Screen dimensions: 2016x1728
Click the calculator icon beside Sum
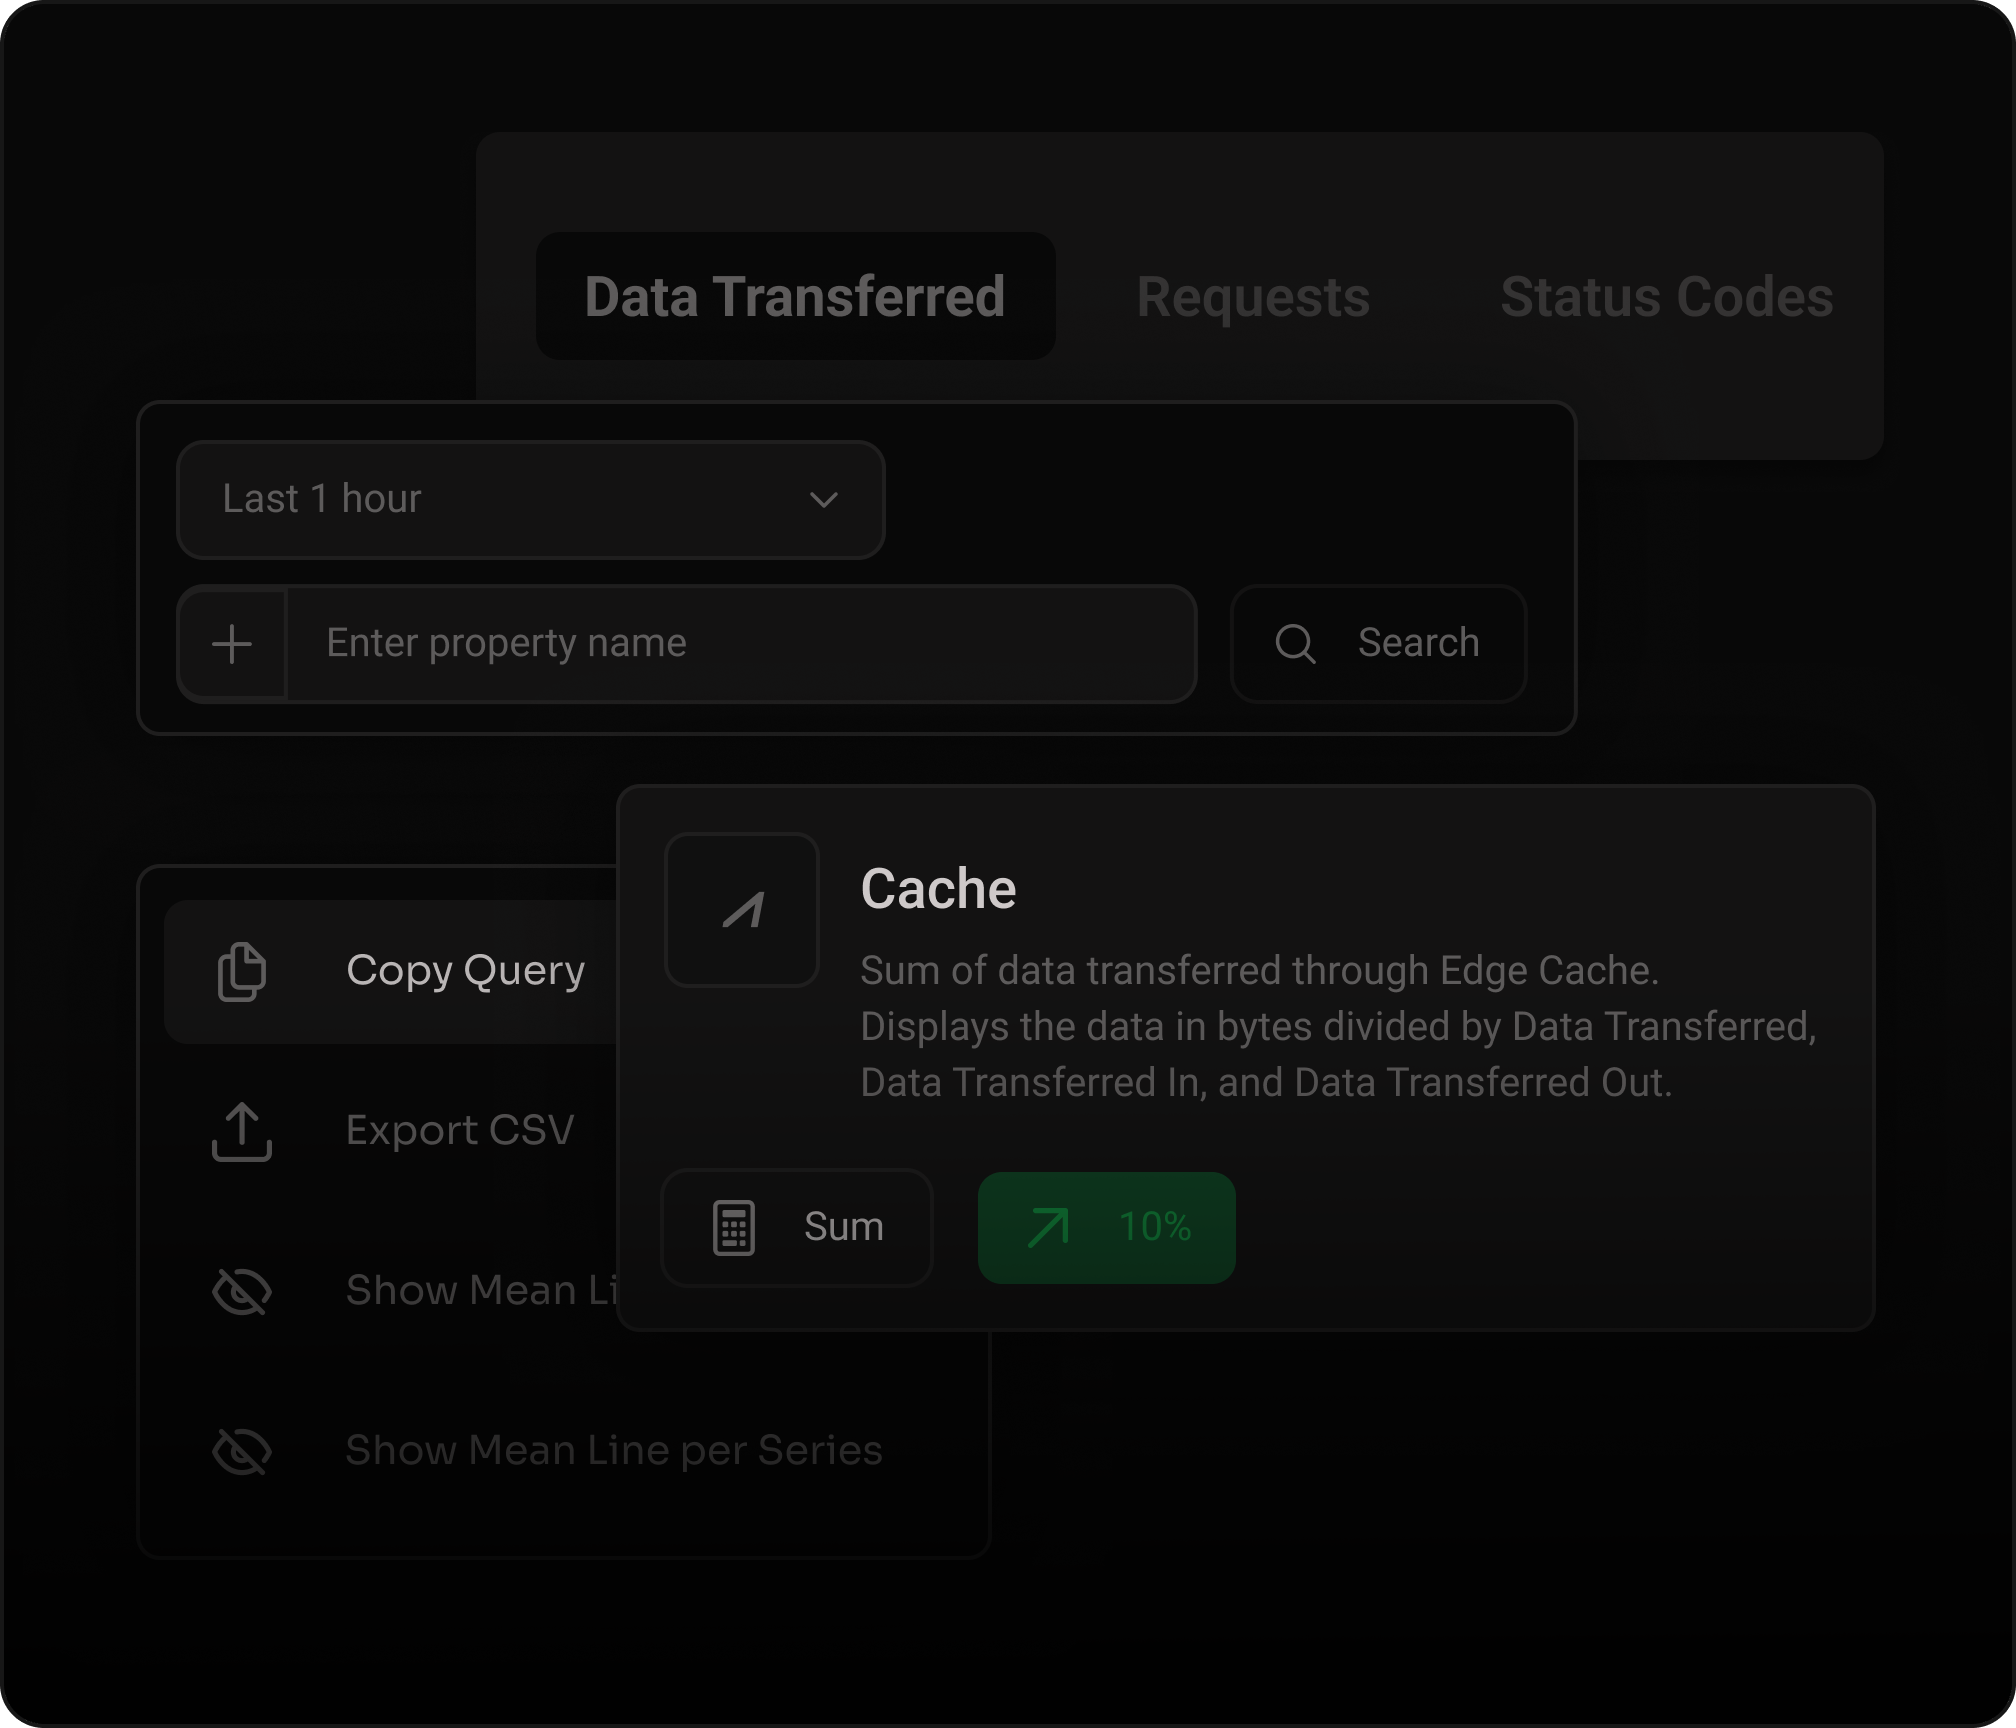733,1226
